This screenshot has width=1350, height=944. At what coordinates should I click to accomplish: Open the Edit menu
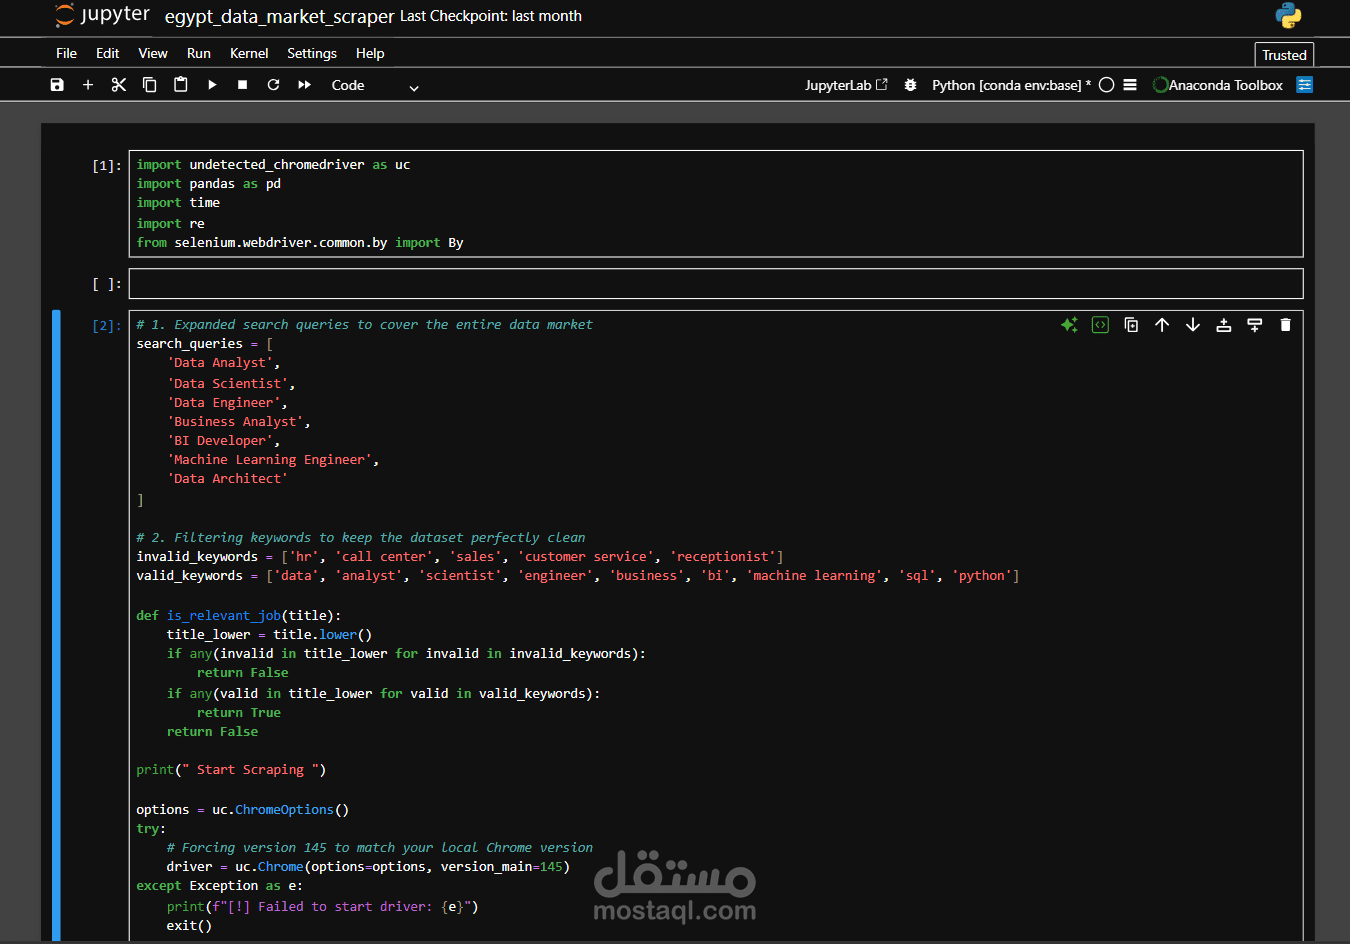click(107, 53)
